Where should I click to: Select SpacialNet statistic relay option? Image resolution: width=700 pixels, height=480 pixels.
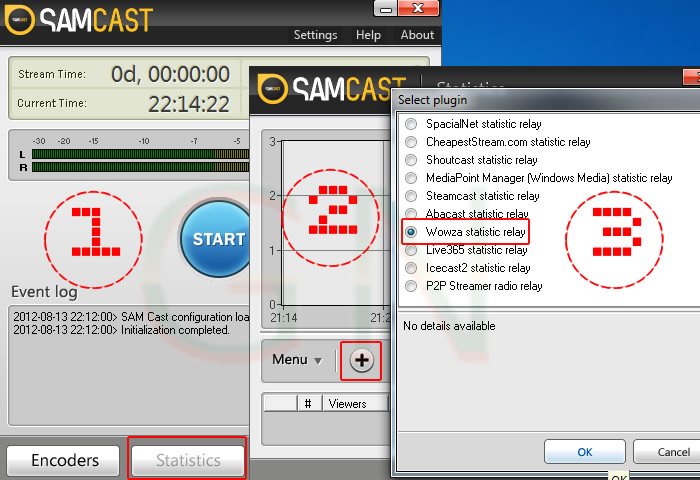410,124
